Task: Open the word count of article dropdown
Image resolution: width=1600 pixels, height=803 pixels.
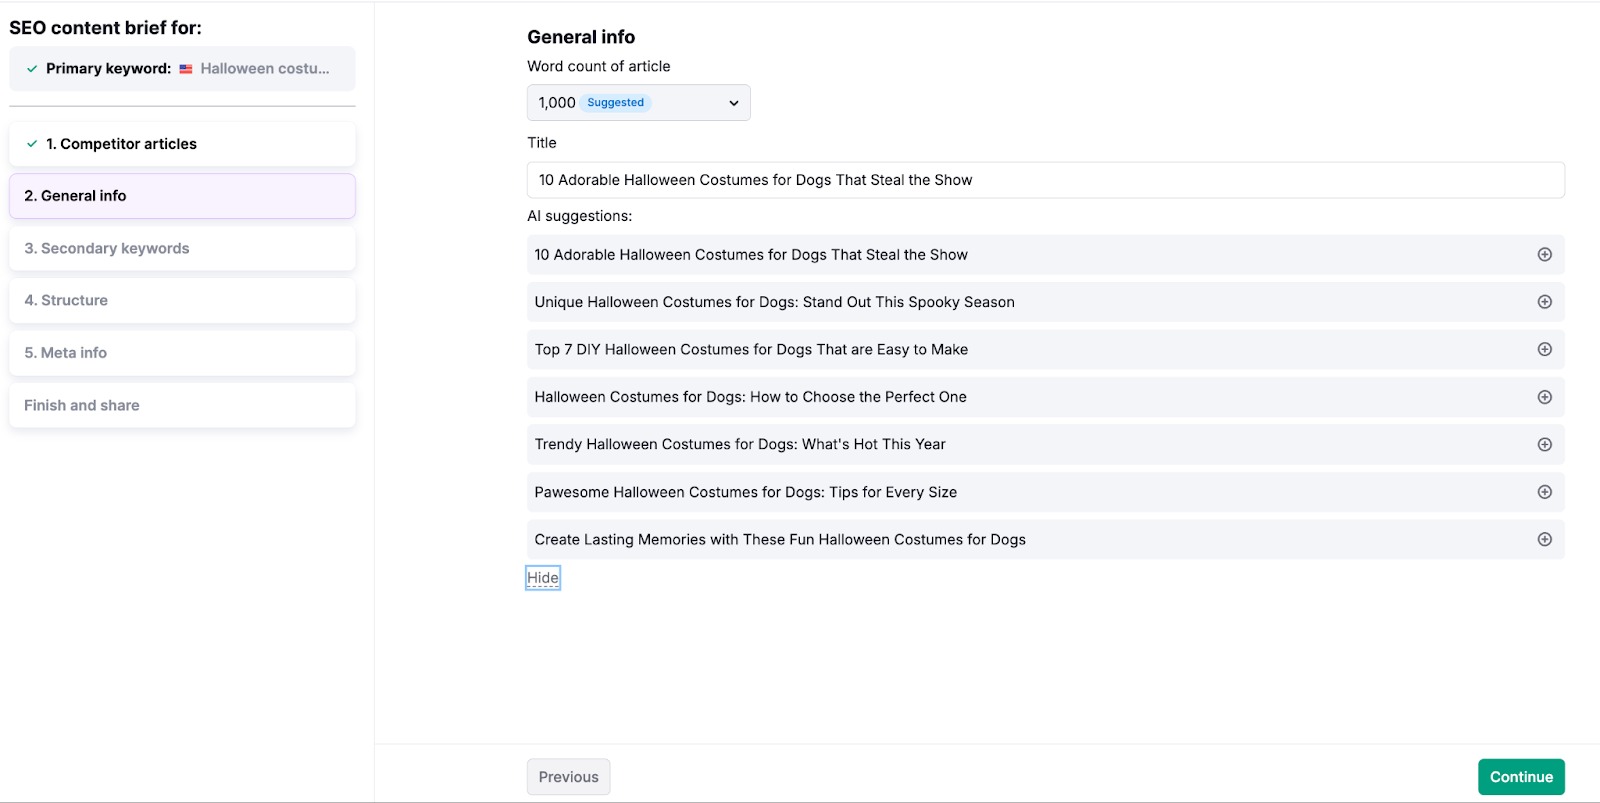Action: [x=638, y=102]
